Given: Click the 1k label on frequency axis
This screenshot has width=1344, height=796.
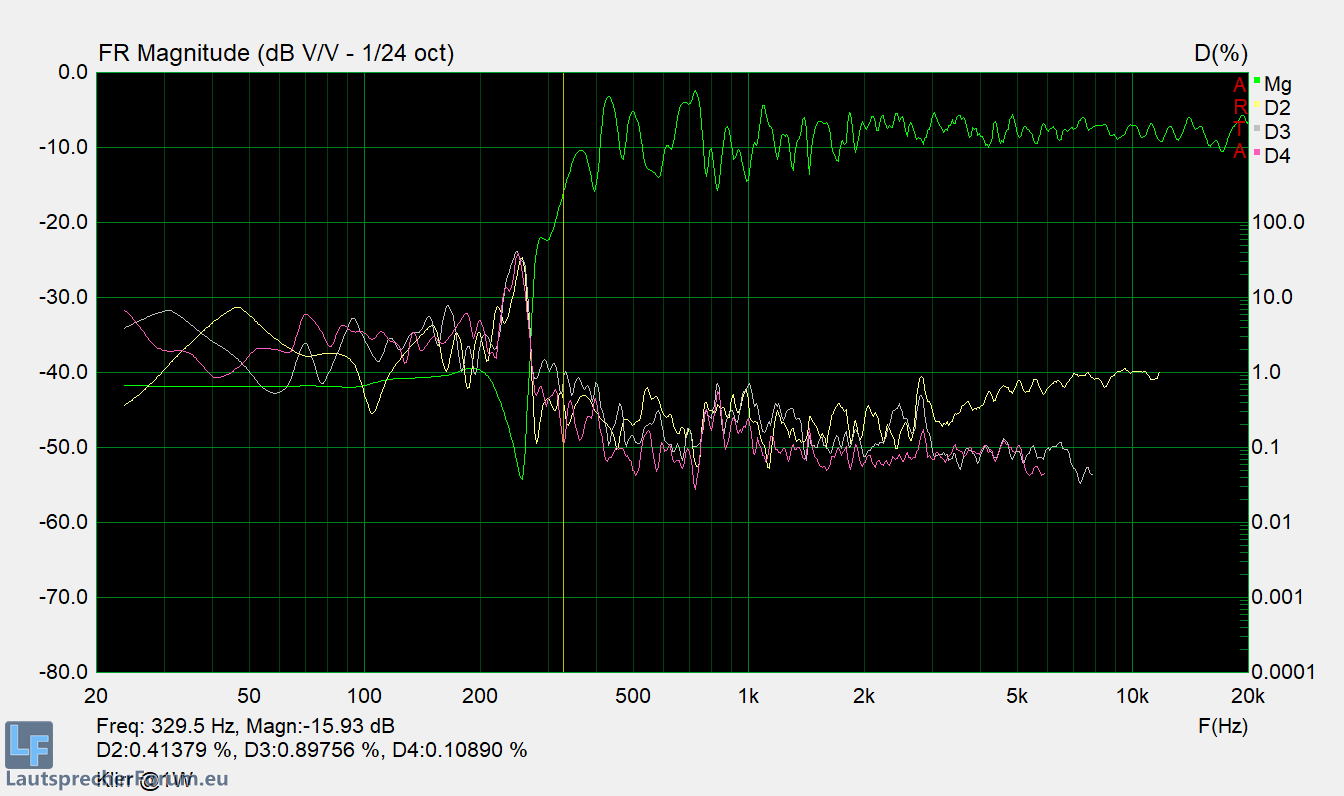Looking at the screenshot, I should (748, 696).
